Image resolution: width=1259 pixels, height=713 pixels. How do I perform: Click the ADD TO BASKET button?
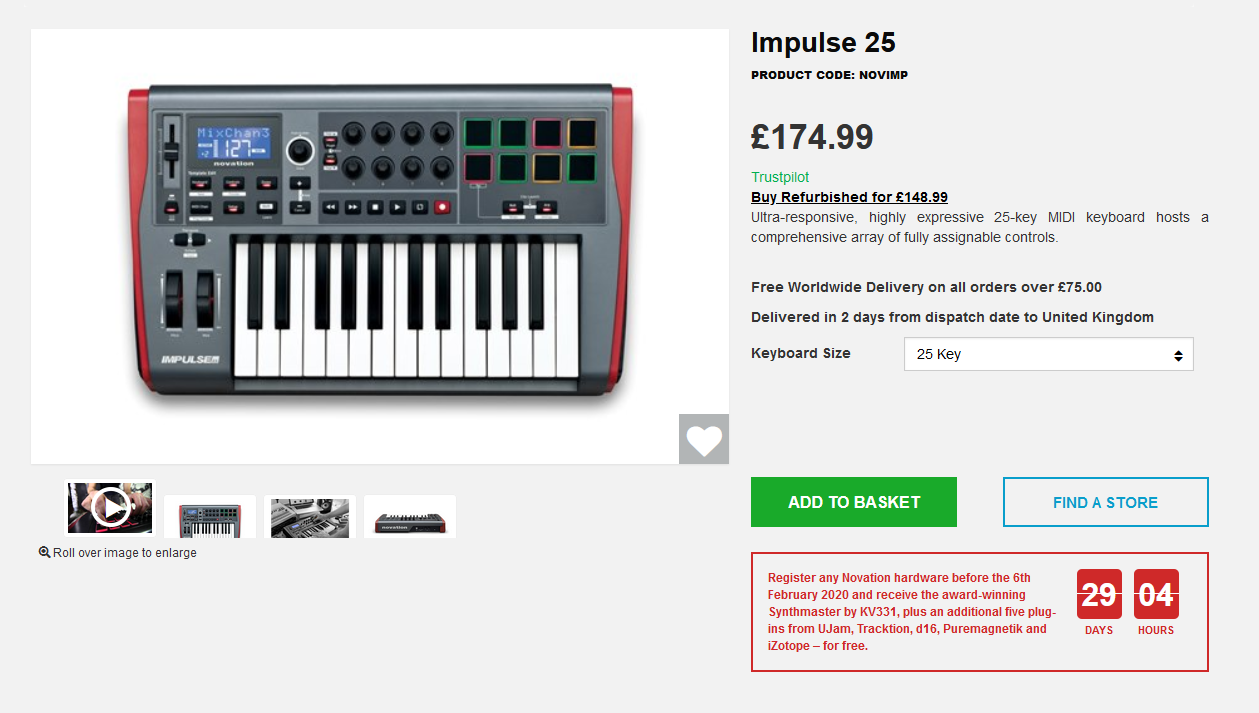point(854,502)
